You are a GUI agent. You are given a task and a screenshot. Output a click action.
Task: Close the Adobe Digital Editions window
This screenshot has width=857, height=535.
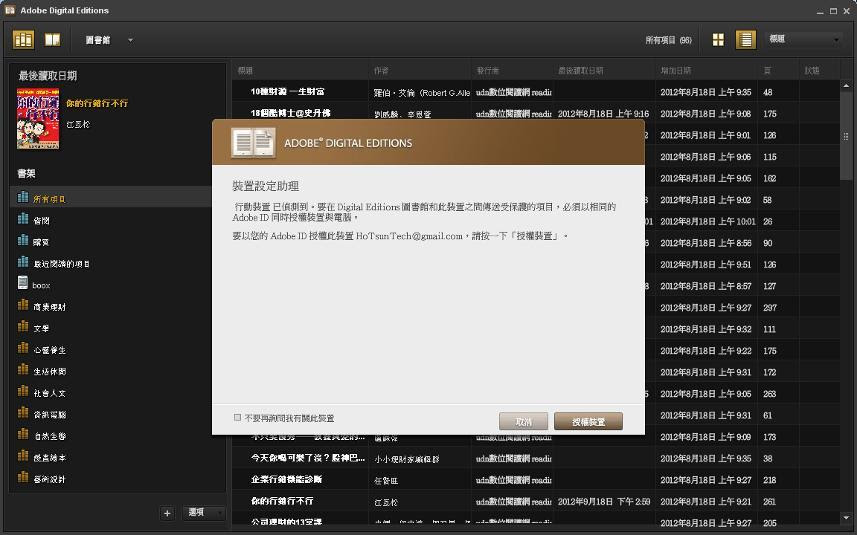point(846,11)
